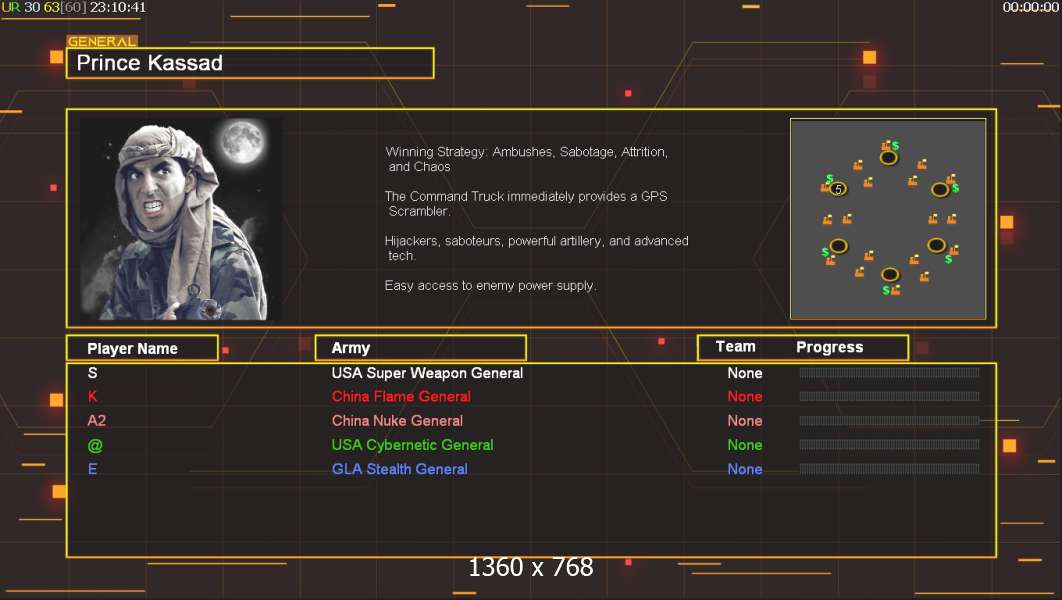
Task: Click the 00:00:00 timer readout
Action: 1031,7
